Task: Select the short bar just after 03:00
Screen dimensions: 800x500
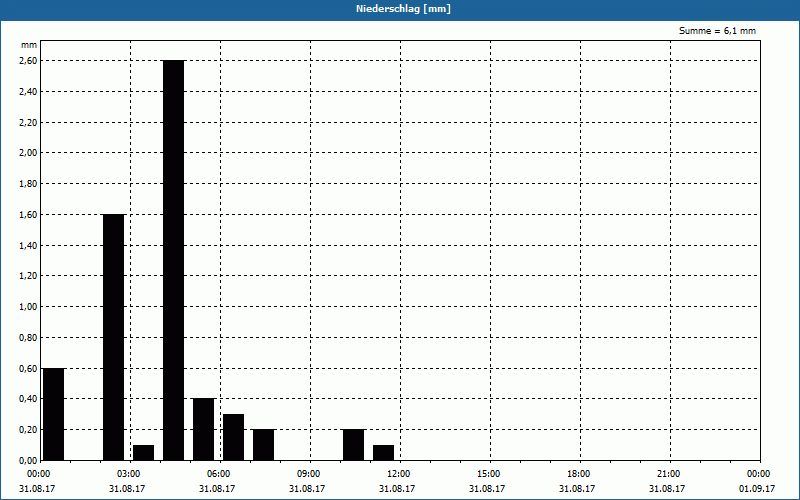Action: [x=143, y=452]
